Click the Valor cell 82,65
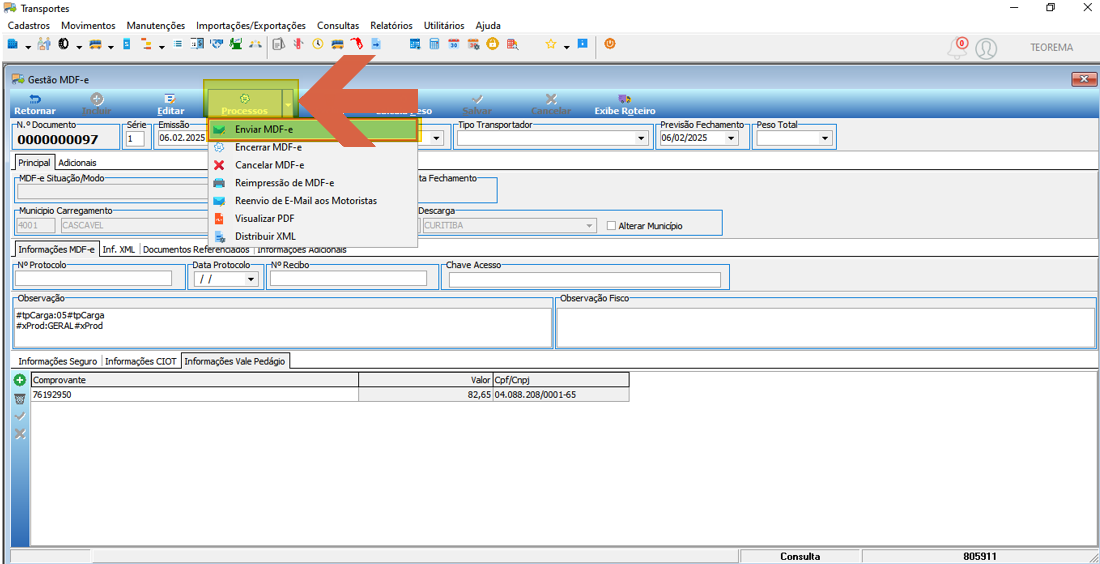The height and width of the screenshot is (564, 1100). click(x=426, y=395)
